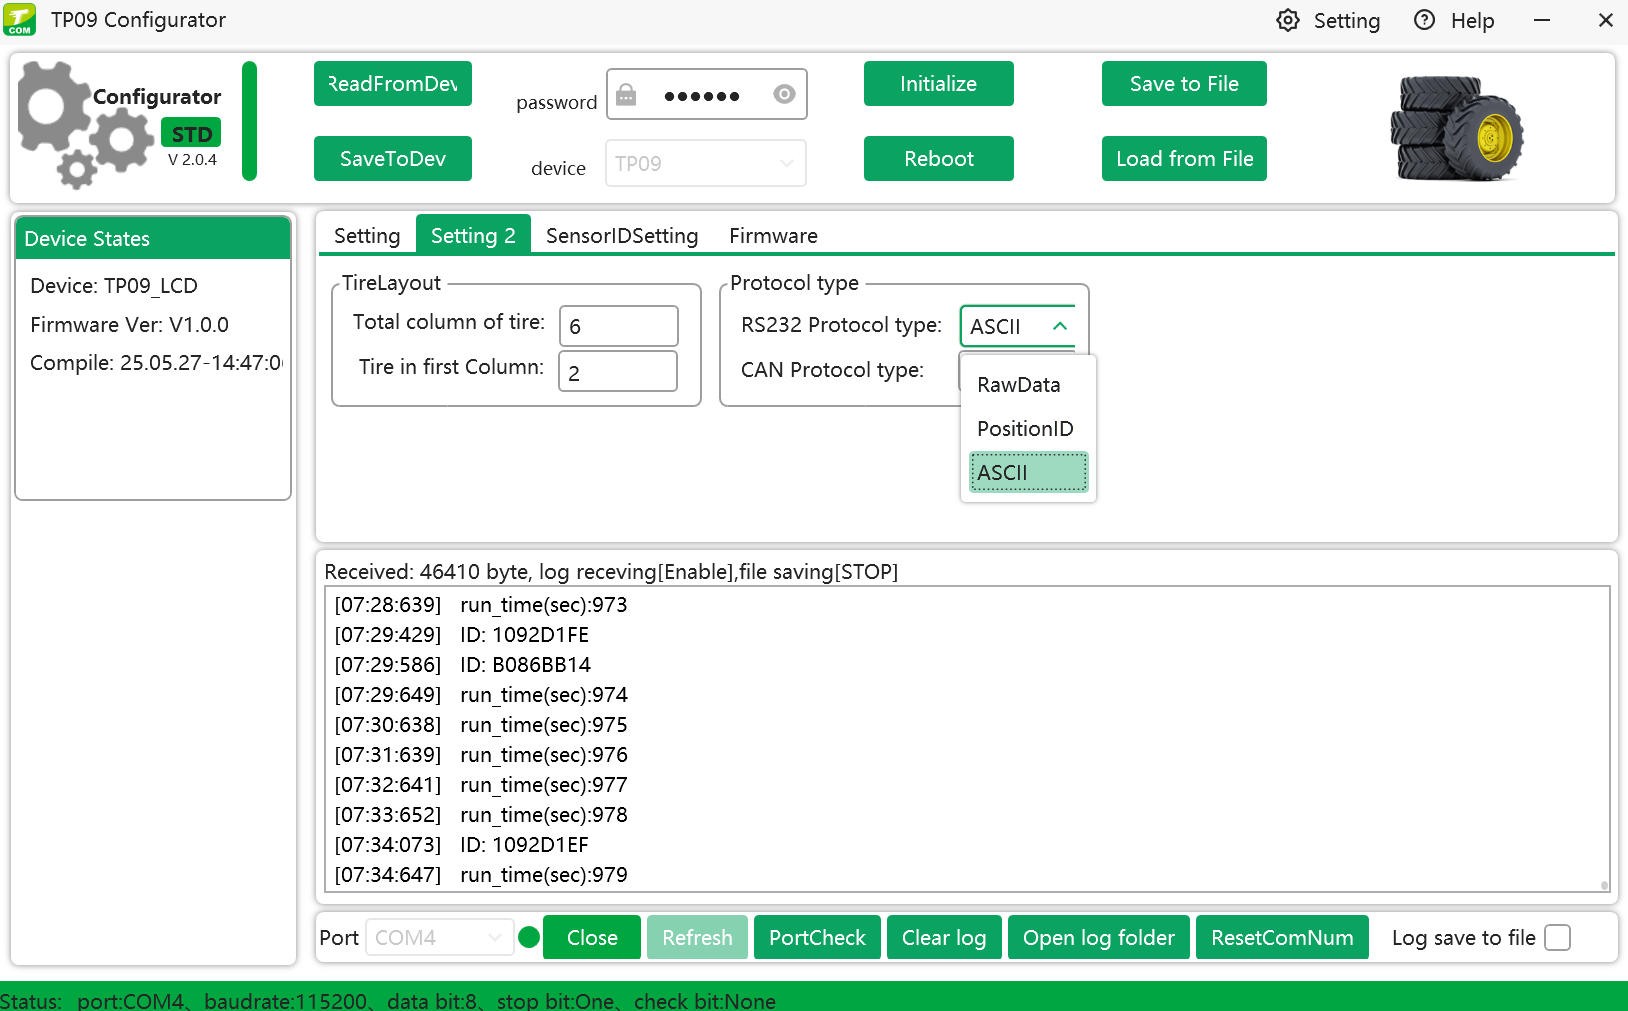Screen dimensions: 1628x1011
Task: Select RawData from protocol list
Action: click(x=1018, y=385)
